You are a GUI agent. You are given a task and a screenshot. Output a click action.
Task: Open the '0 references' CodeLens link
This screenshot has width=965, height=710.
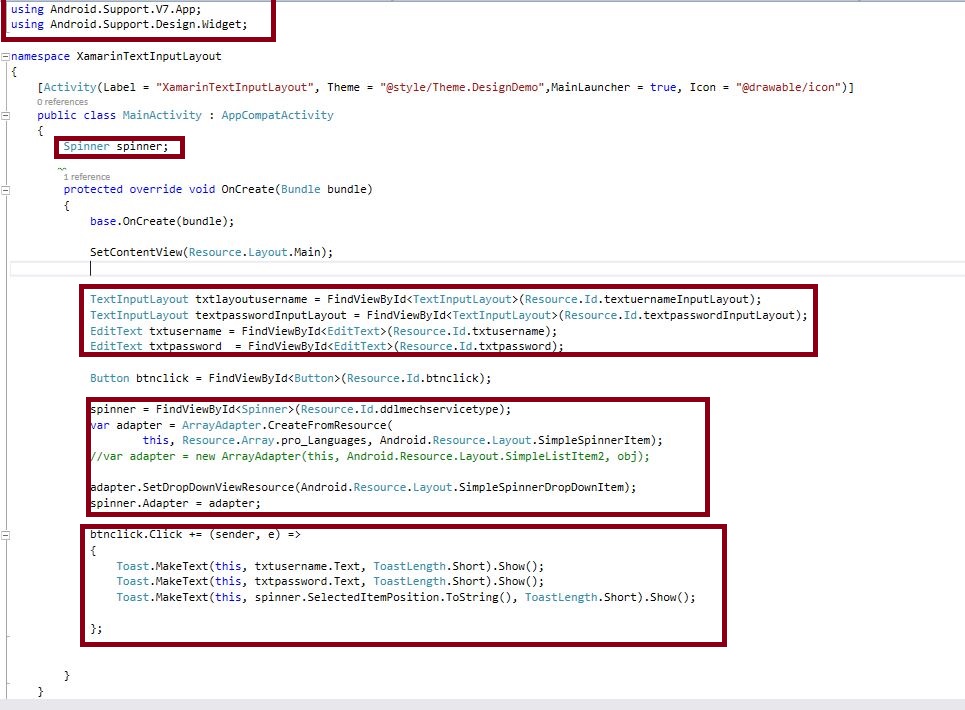62,102
